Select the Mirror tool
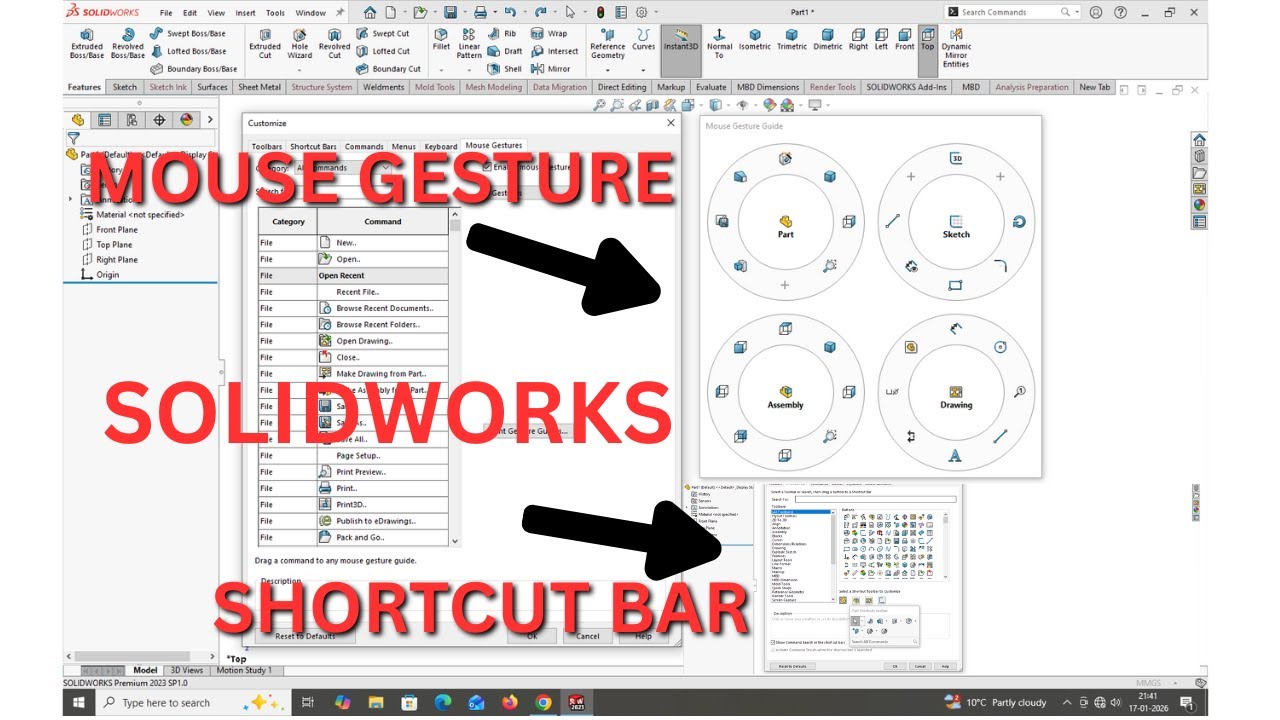The height and width of the screenshot is (720, 1280). click(551, 69)
